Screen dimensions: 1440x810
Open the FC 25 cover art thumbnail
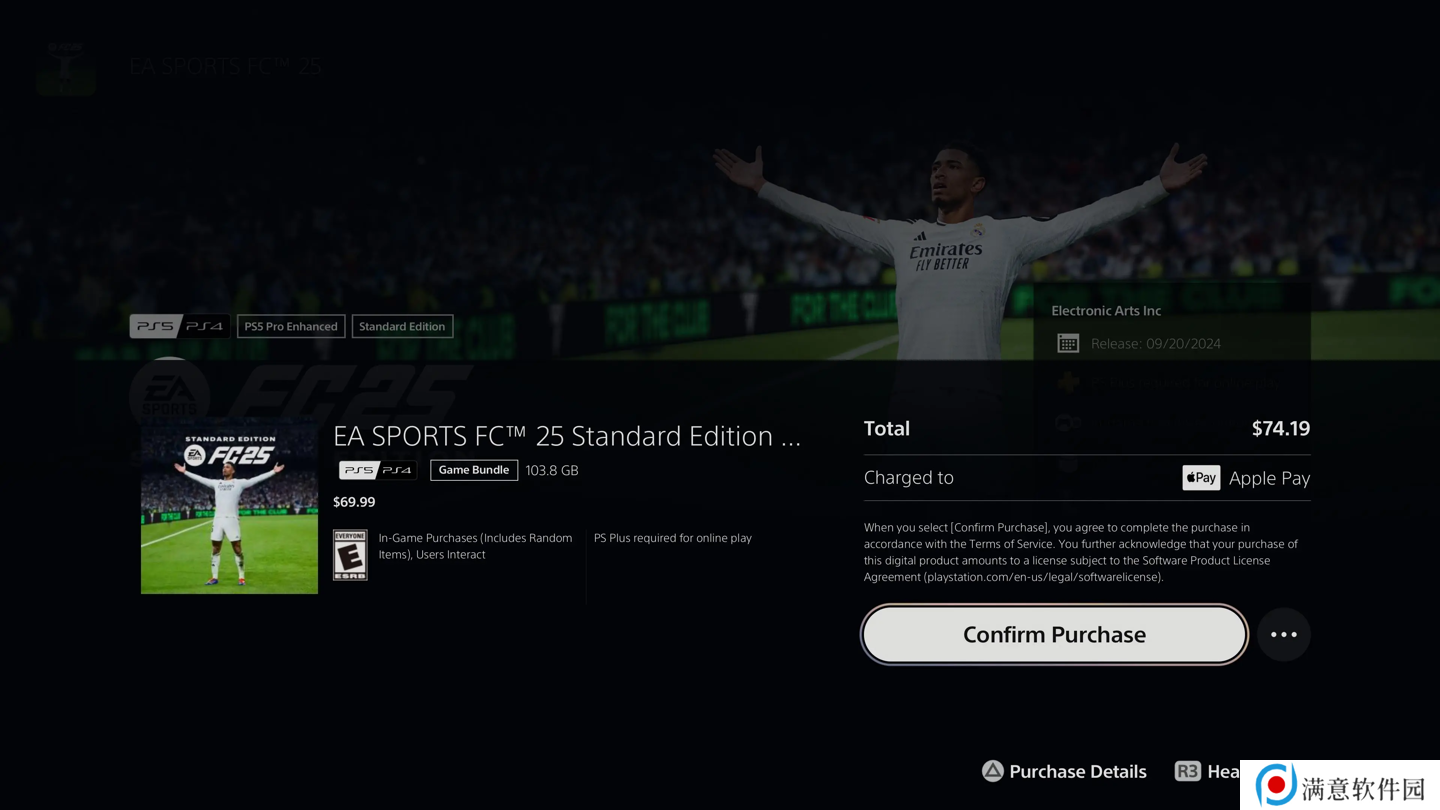[229, 506]
